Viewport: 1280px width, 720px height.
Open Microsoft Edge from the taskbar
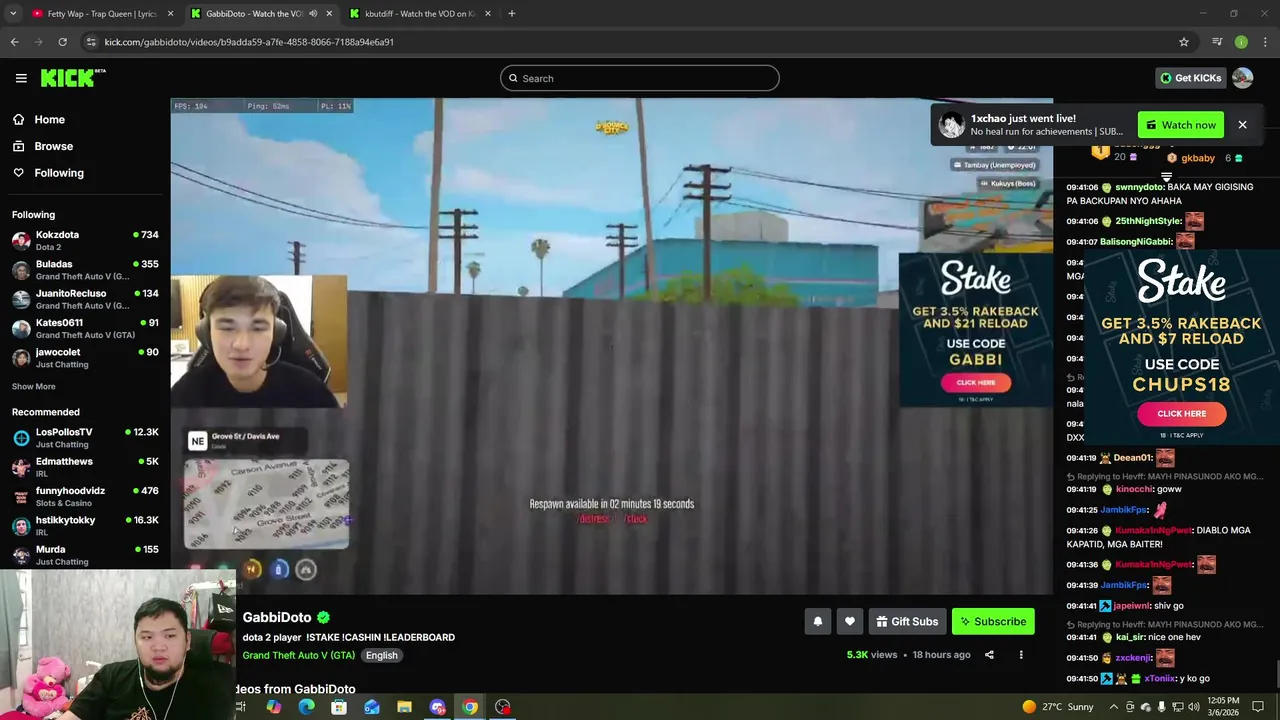coord(306,707)
